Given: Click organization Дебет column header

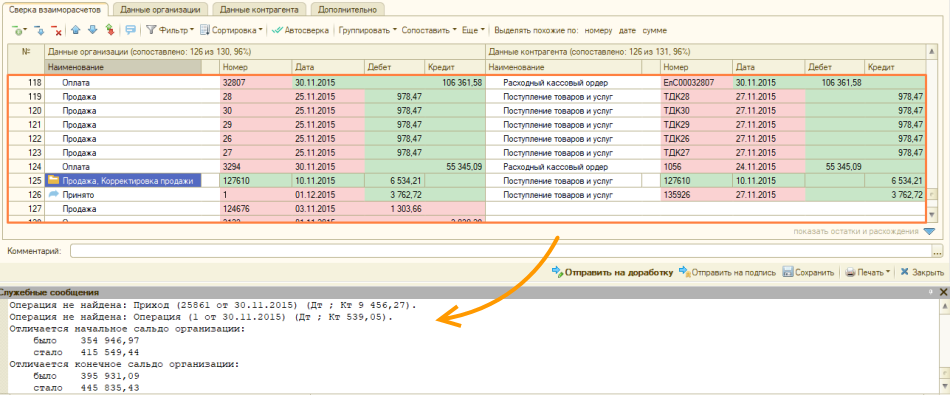Looking at the screenshot, I should click(394, 67).
